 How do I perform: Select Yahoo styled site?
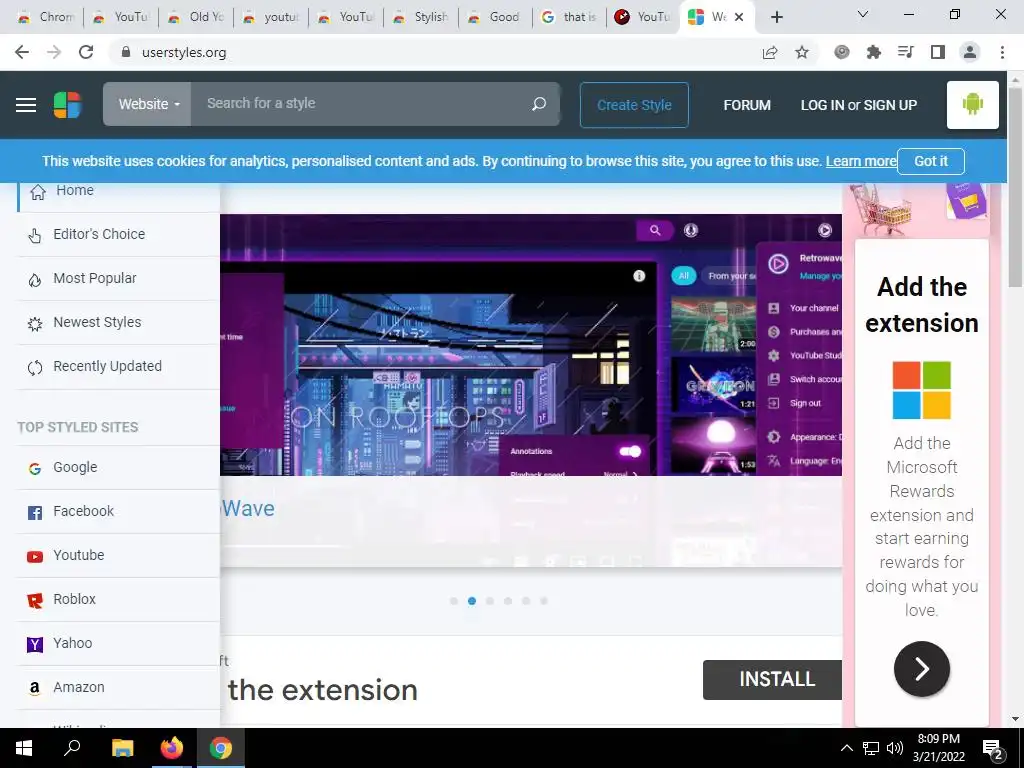click(x=118, y=643)
